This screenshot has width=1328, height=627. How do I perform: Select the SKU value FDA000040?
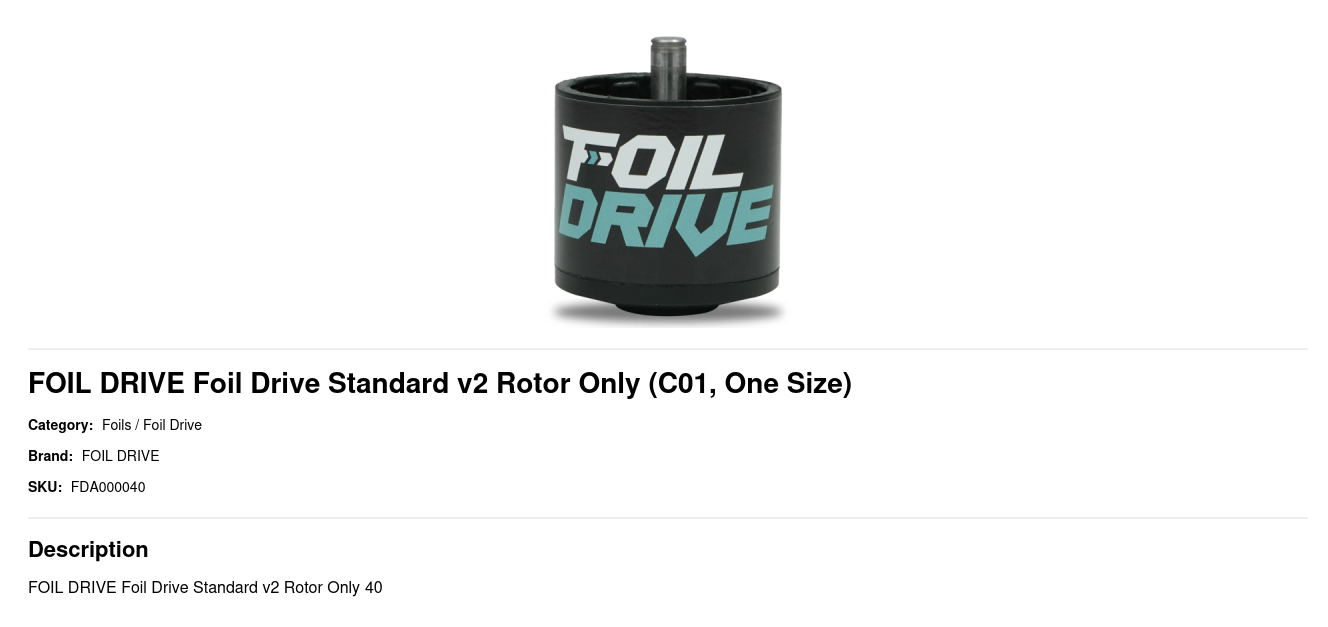pyautogui.click(x=108, y=487)
